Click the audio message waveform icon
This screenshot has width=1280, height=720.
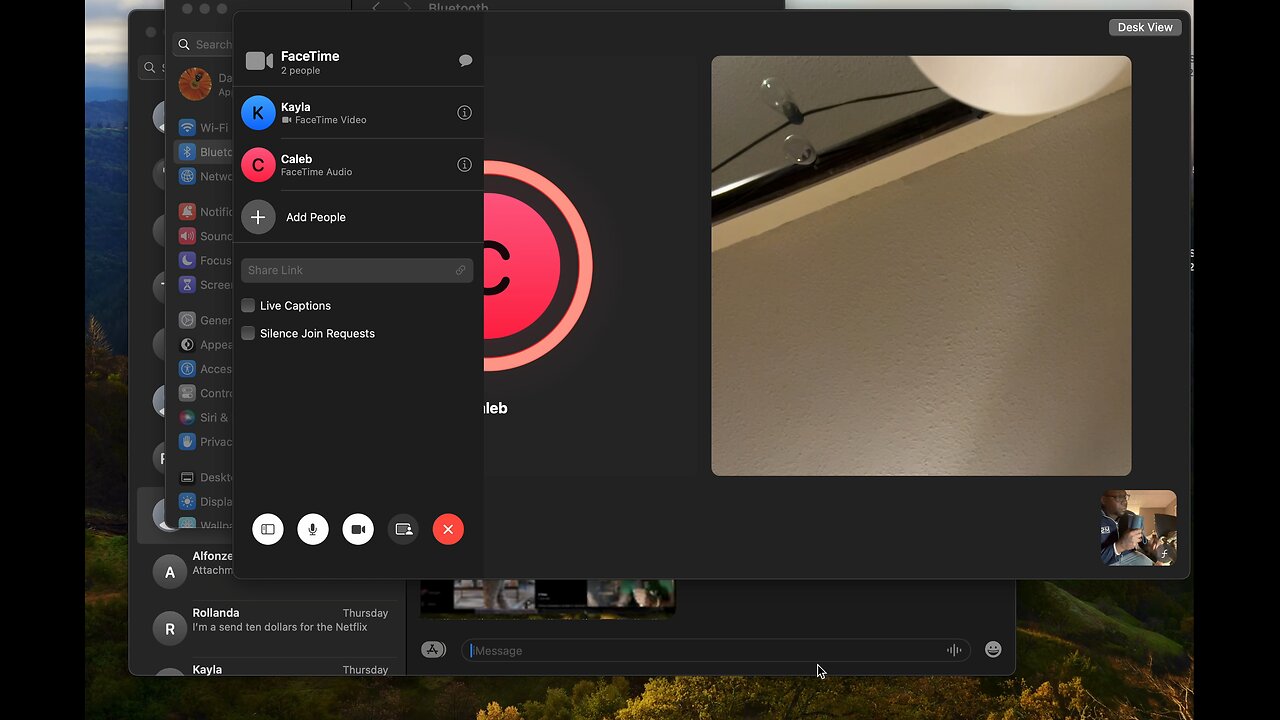tap(954, 650)
